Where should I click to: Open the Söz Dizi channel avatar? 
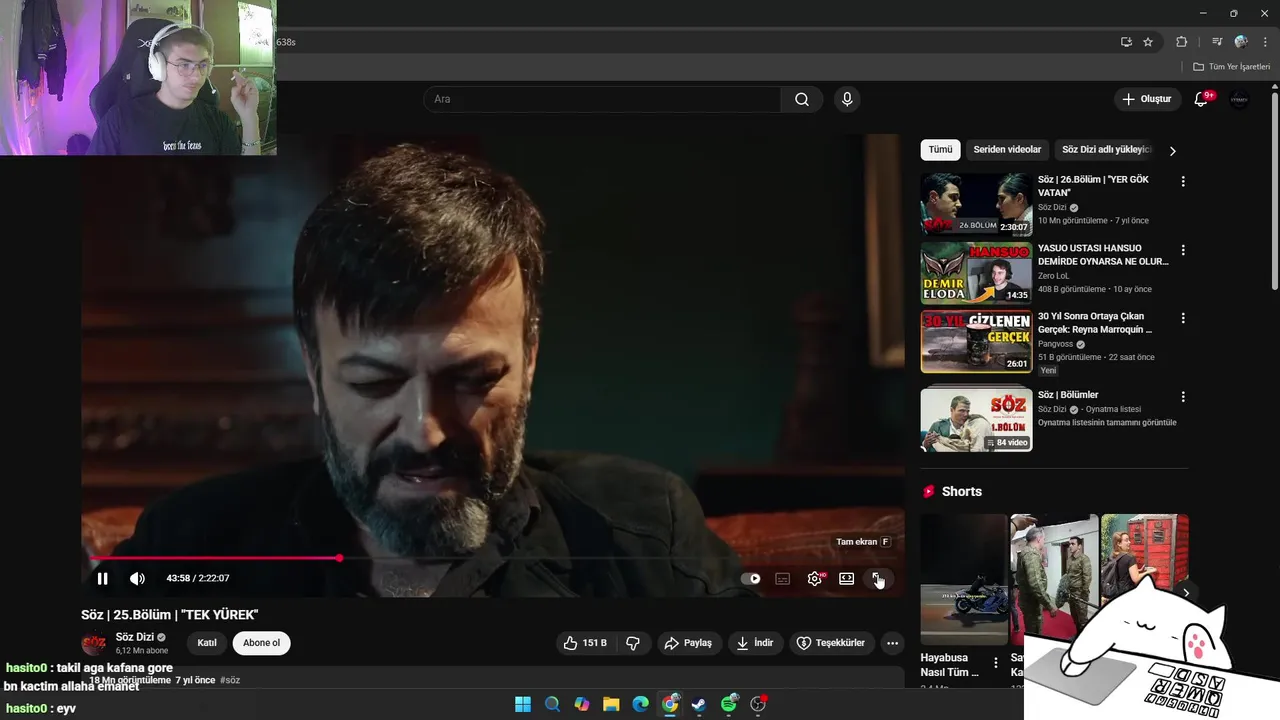[94, 643]
